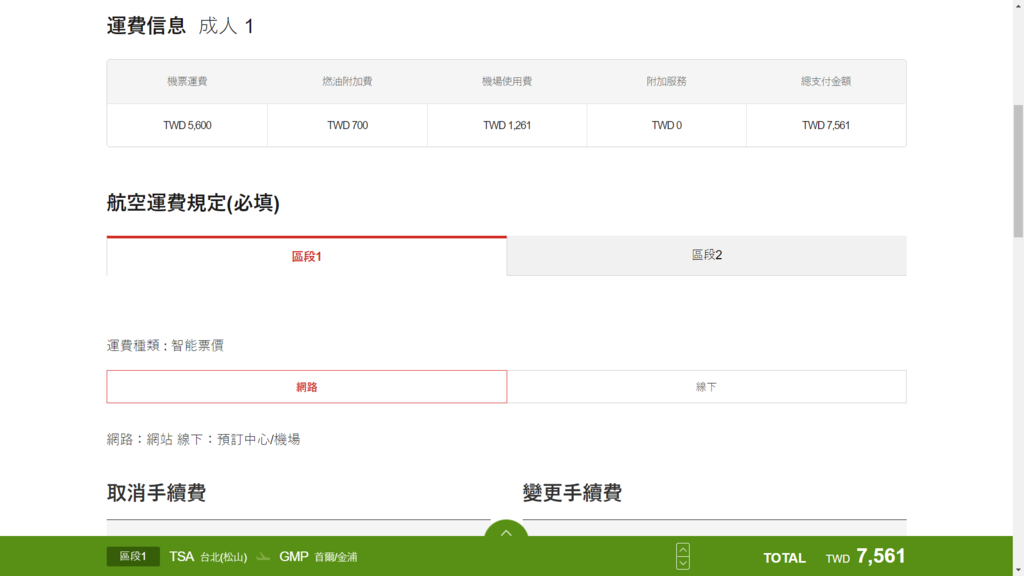
Task: Click the TWD 700 fuel surcharge cell
Action: coord(347,125)
